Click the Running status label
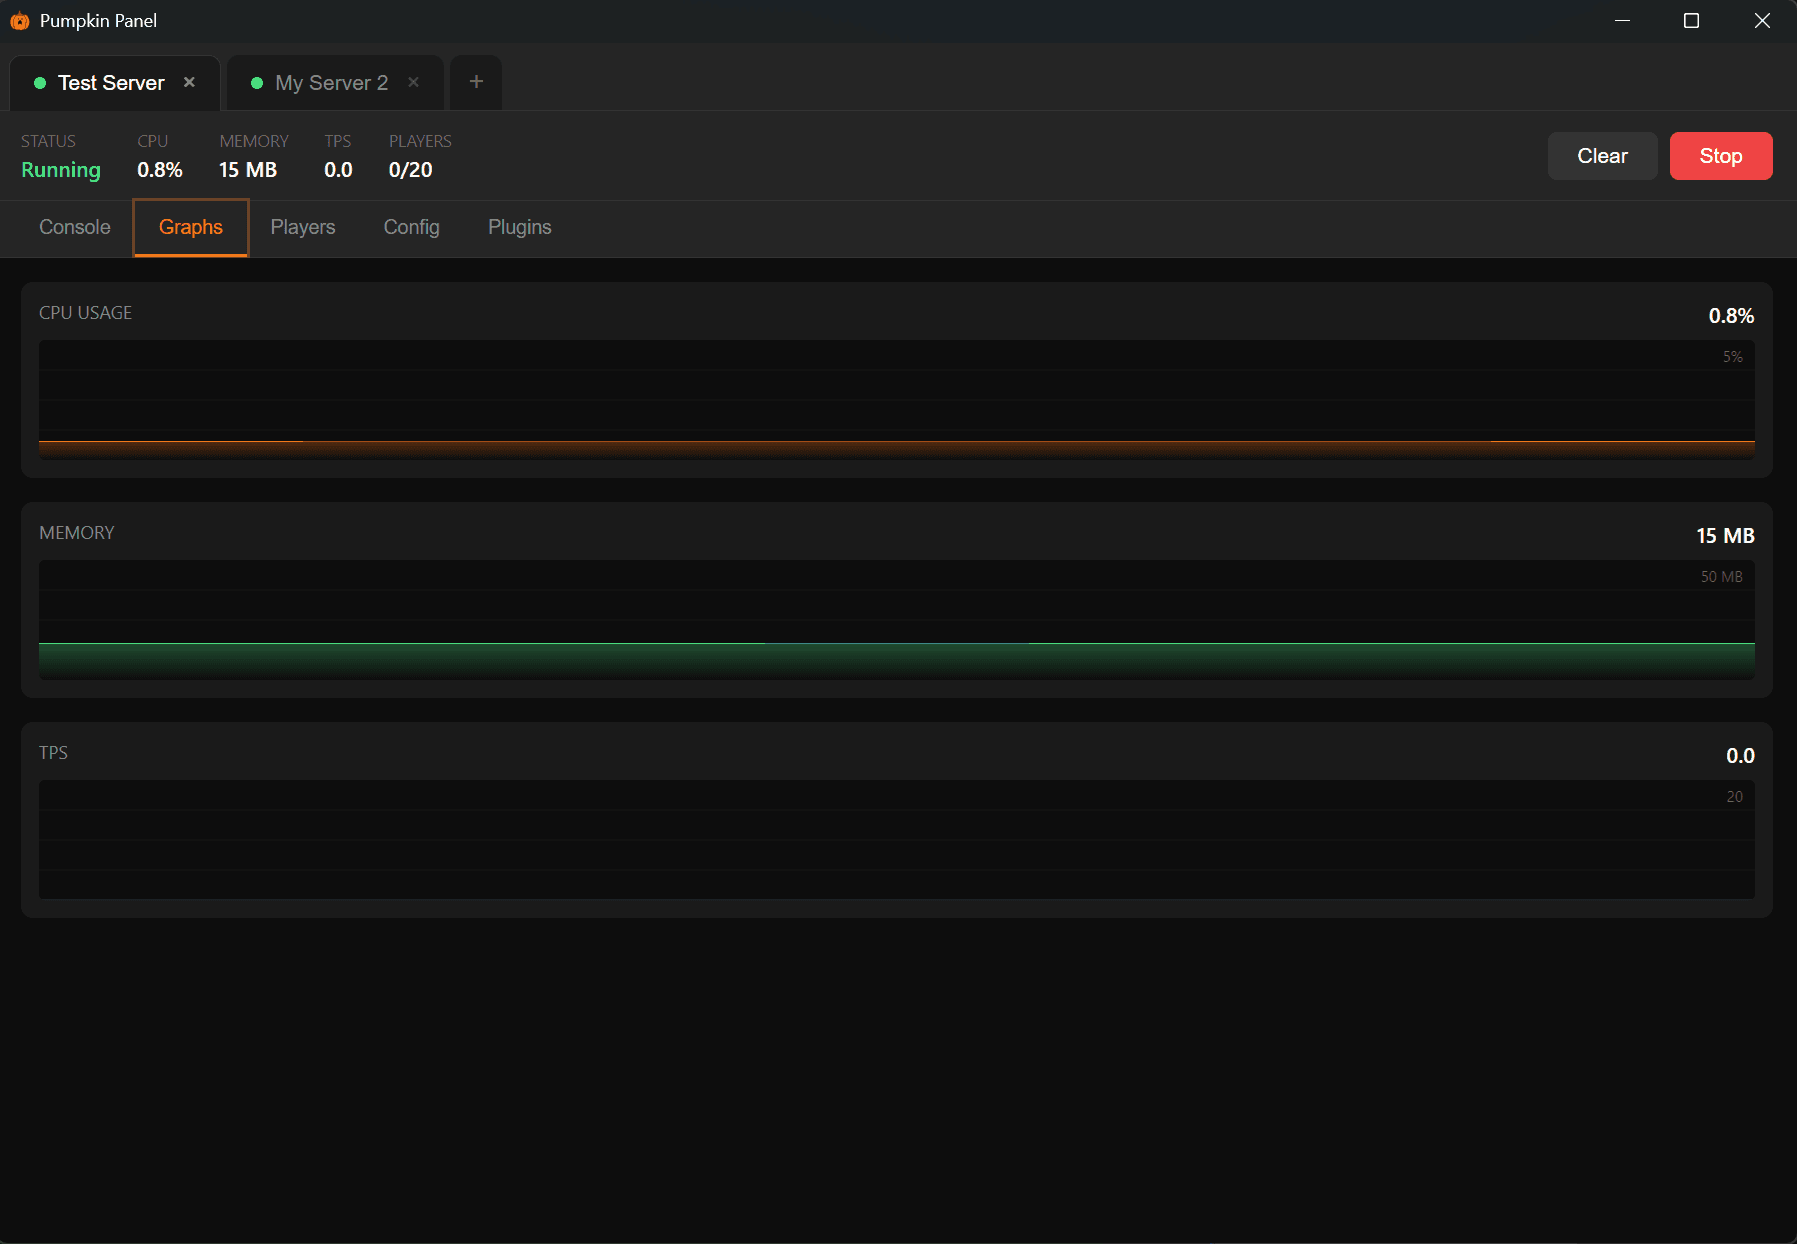 point(60,170)
